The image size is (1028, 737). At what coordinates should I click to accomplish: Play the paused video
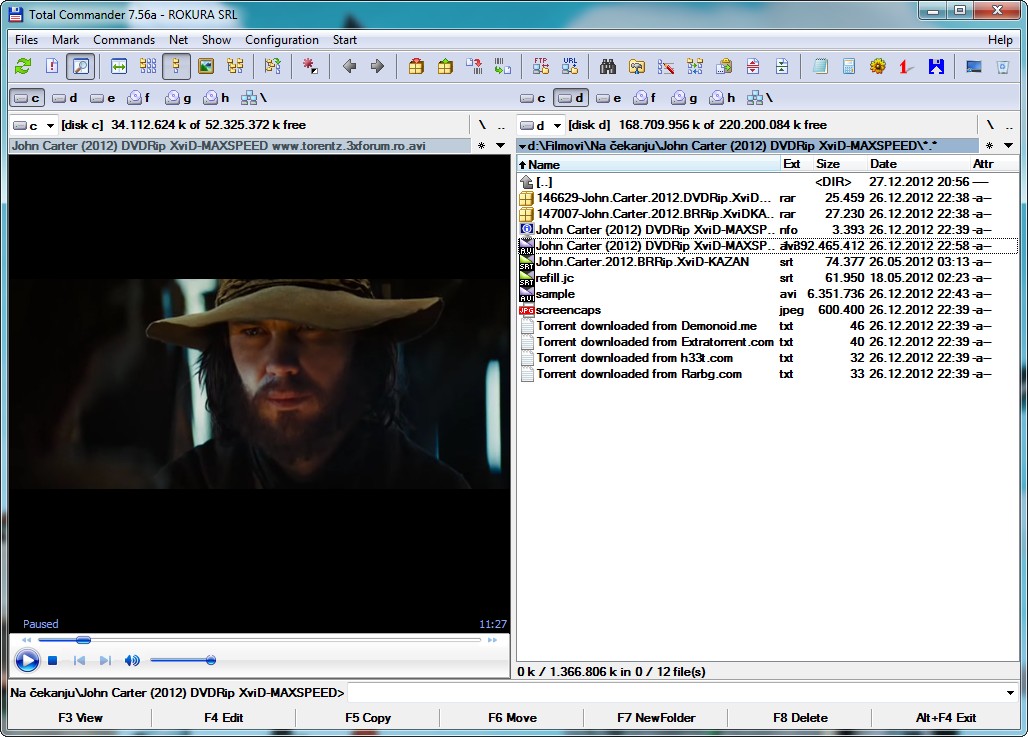[27, 660]
